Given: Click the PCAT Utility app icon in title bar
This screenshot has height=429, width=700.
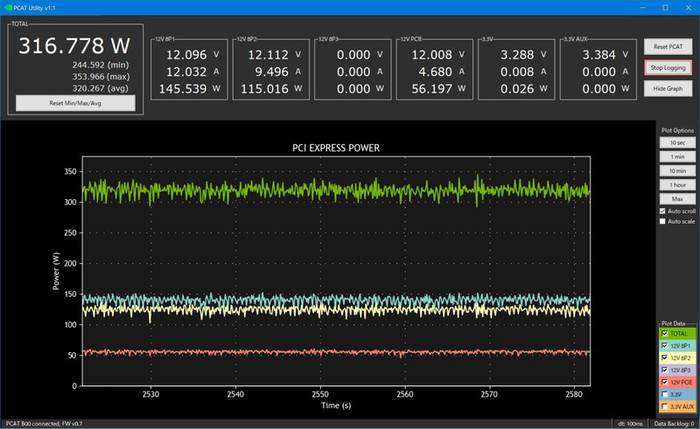Looking at the screenshot, I should (x=8, y=8).
